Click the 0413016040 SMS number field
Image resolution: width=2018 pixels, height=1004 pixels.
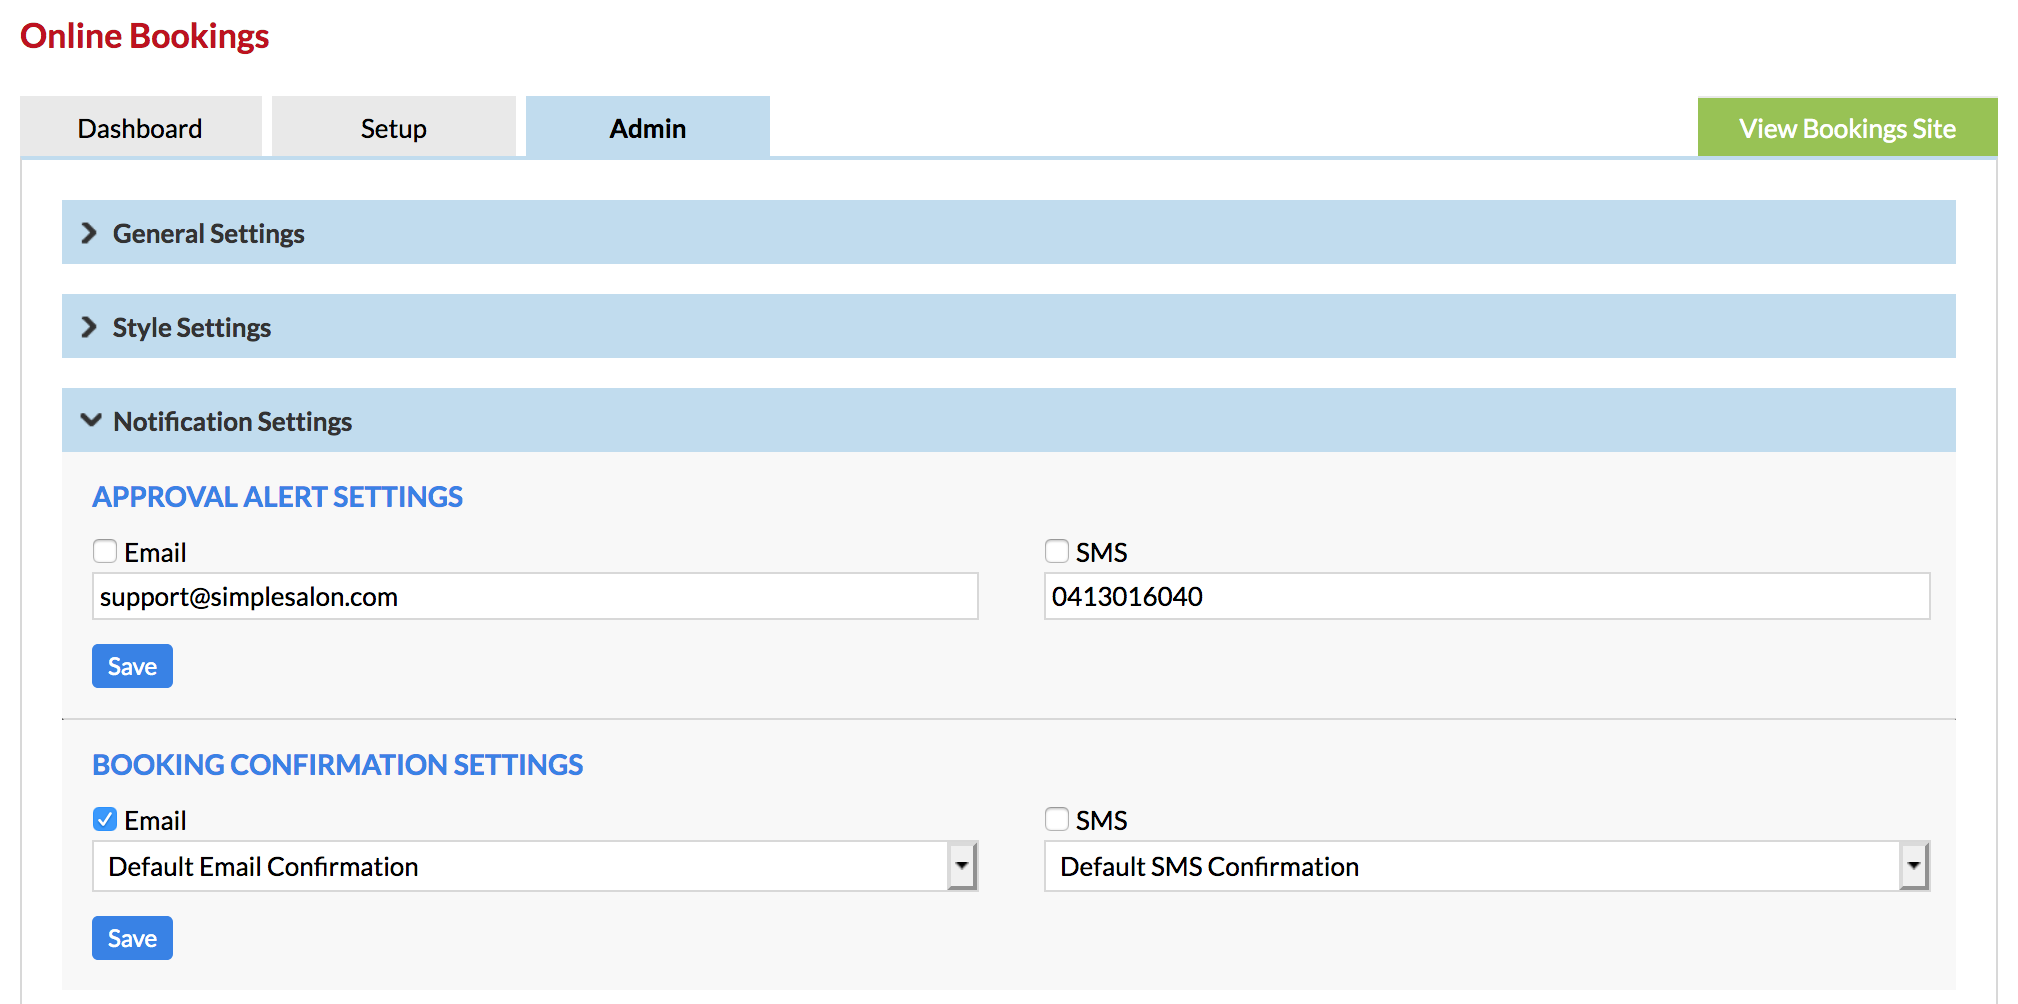pyautogui.click(x=1487, y=596)
